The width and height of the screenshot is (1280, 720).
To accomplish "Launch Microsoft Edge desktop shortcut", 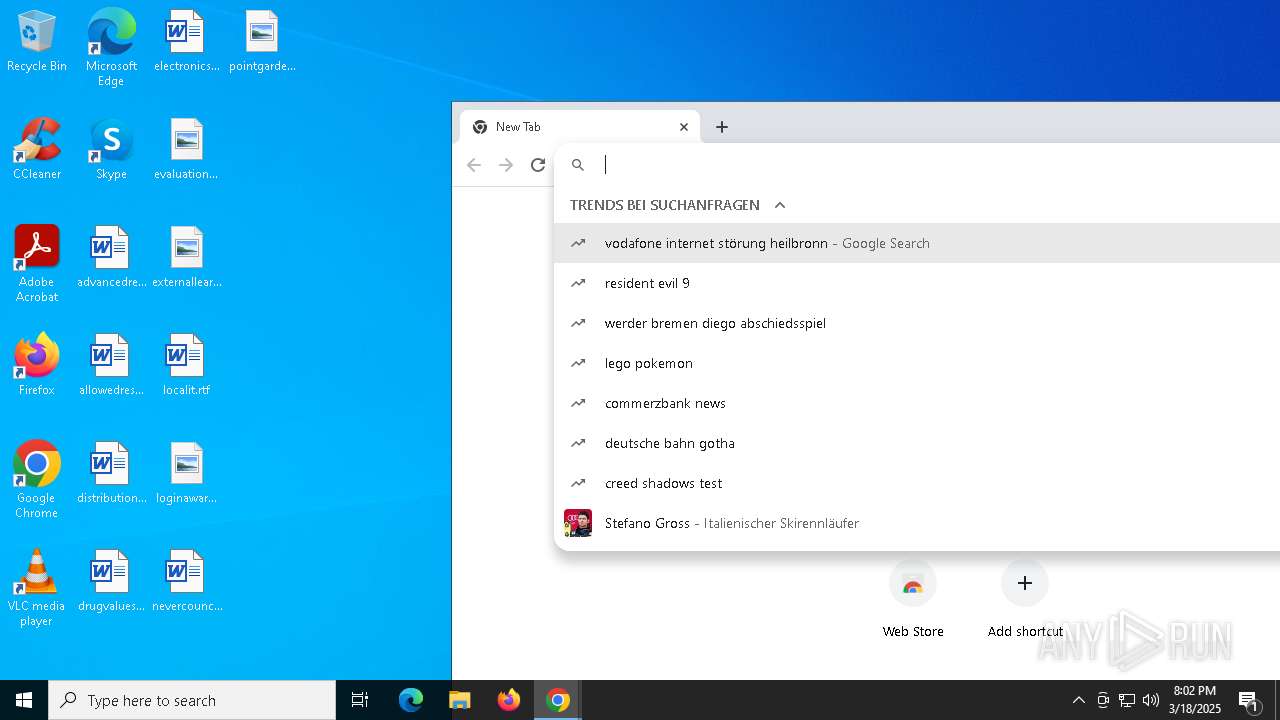I will click(x=111, y=47).
